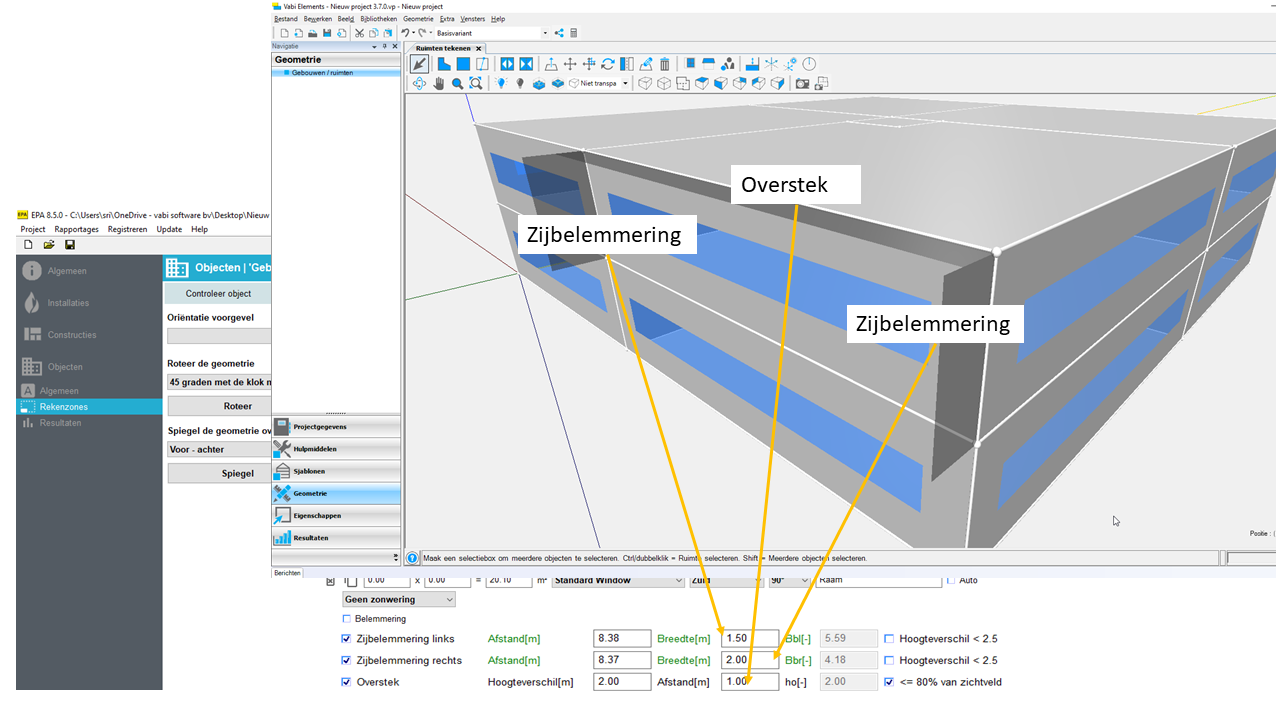The width and height of the screenshot is (1280, 720).
Task: Select the arrow selection tool
Action: point(420,64)
